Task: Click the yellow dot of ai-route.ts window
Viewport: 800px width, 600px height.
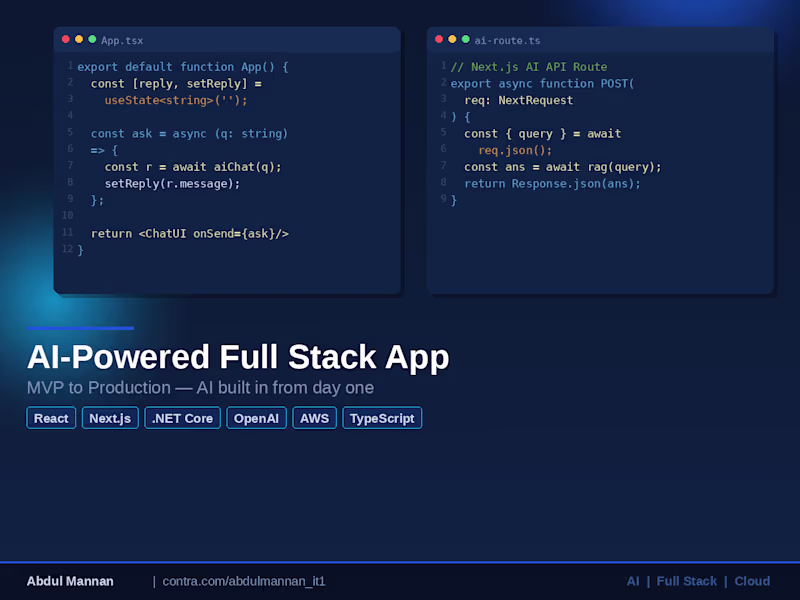Action: tap(452, 39)
